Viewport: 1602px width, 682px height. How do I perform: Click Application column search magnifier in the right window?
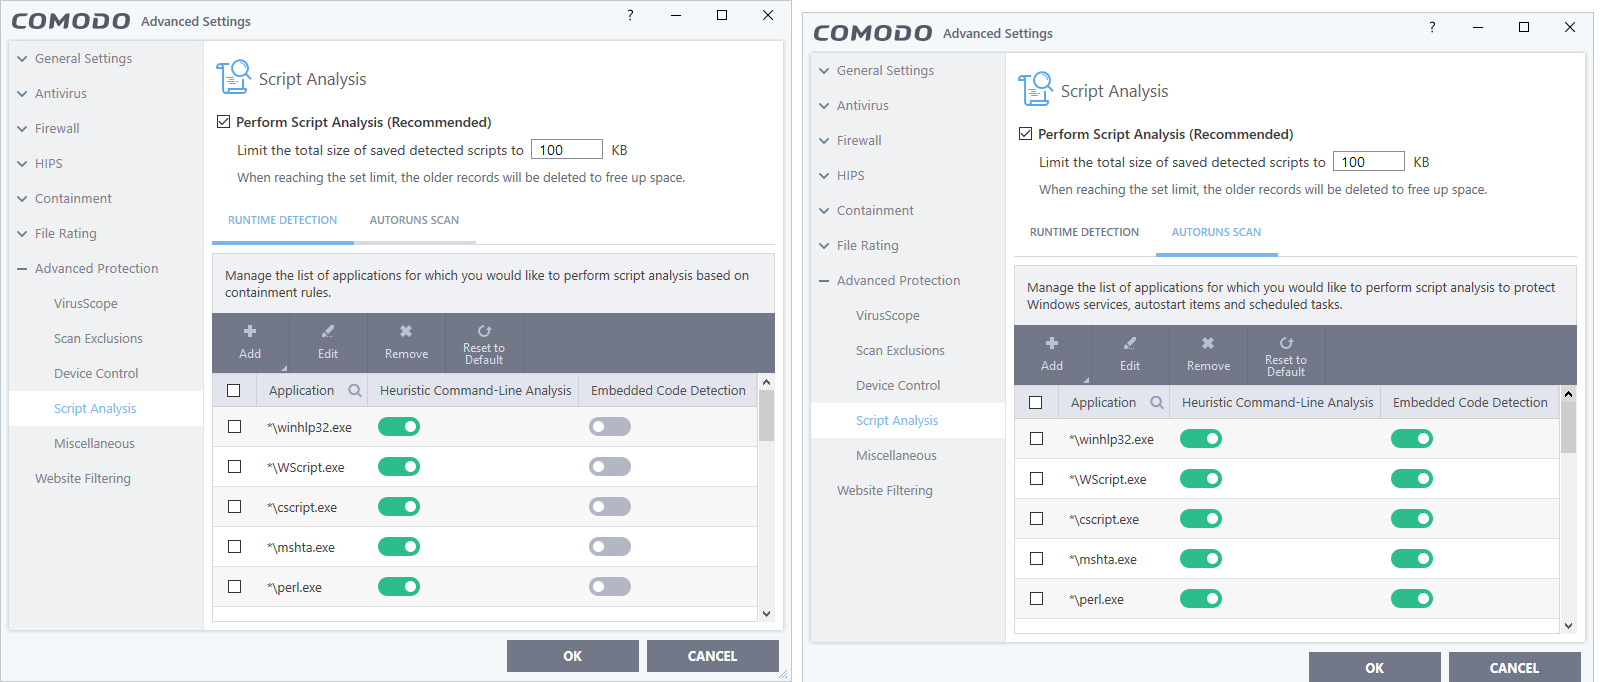click(1156, 403)
